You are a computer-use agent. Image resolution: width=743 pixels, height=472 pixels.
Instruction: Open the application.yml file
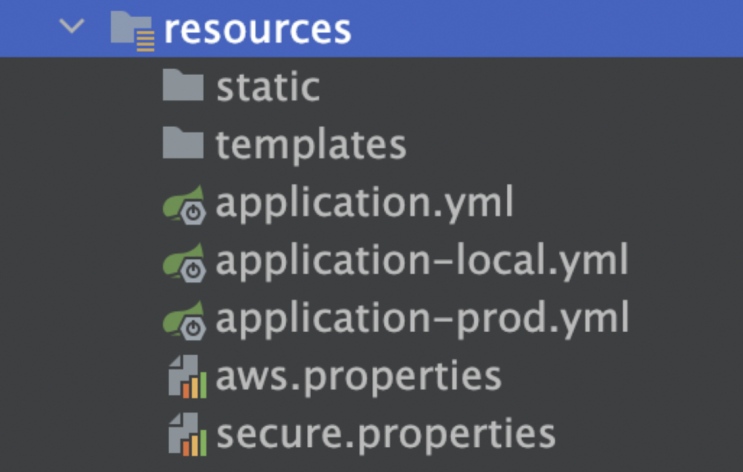(x=364, y=204)
